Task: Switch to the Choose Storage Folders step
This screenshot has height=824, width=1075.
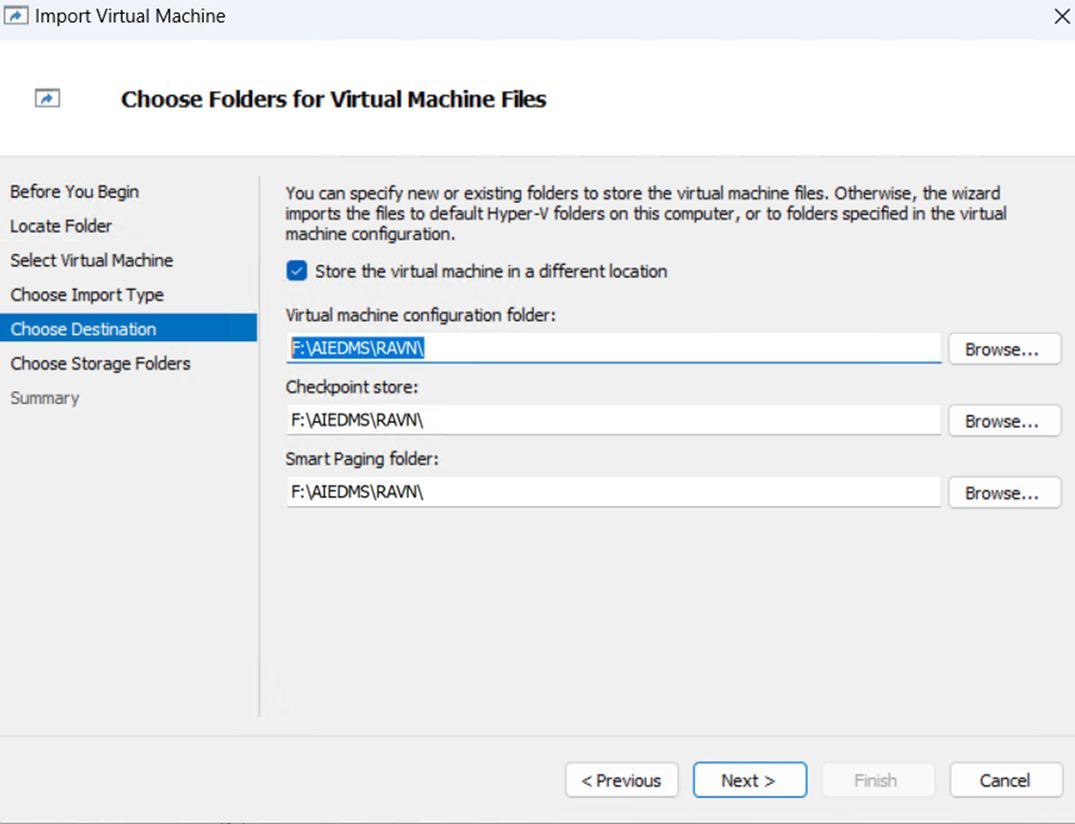Action: coord(100,363)
